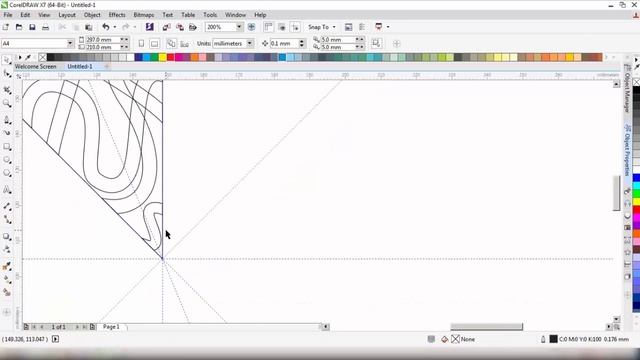
Task: Toggle Show Guidelines button in toolbar
Action: (x=295, y=27)
